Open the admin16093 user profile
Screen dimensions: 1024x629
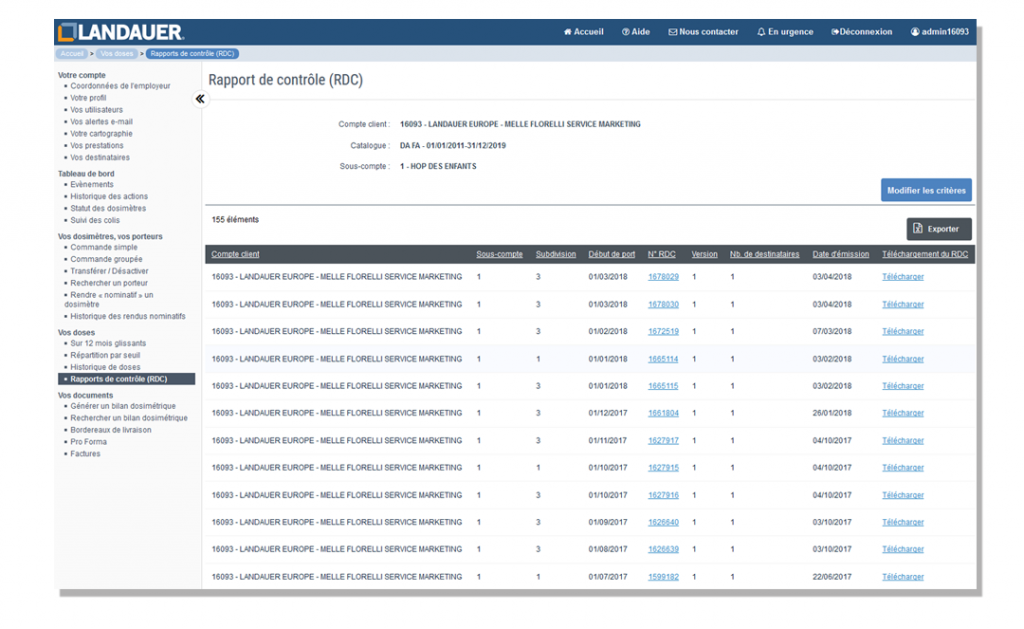939,32
